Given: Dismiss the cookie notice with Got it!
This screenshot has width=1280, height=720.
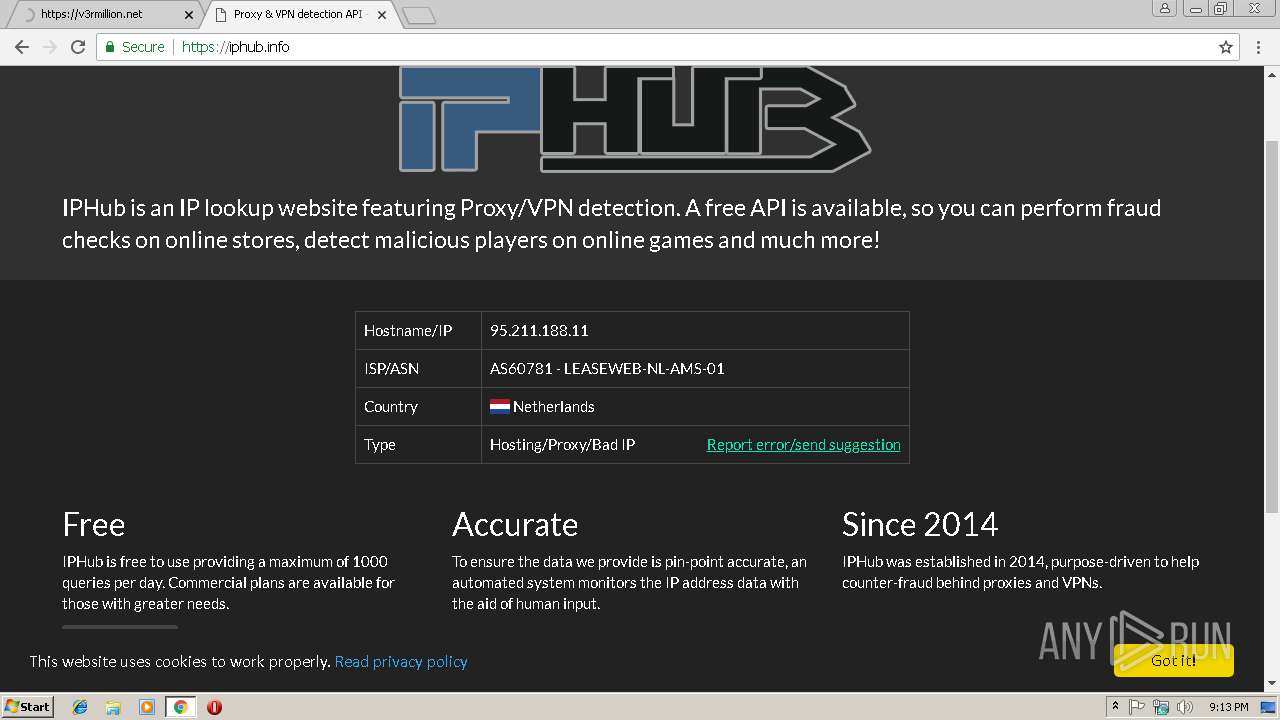Looking at the screenshot, I should click(1173, 661).
